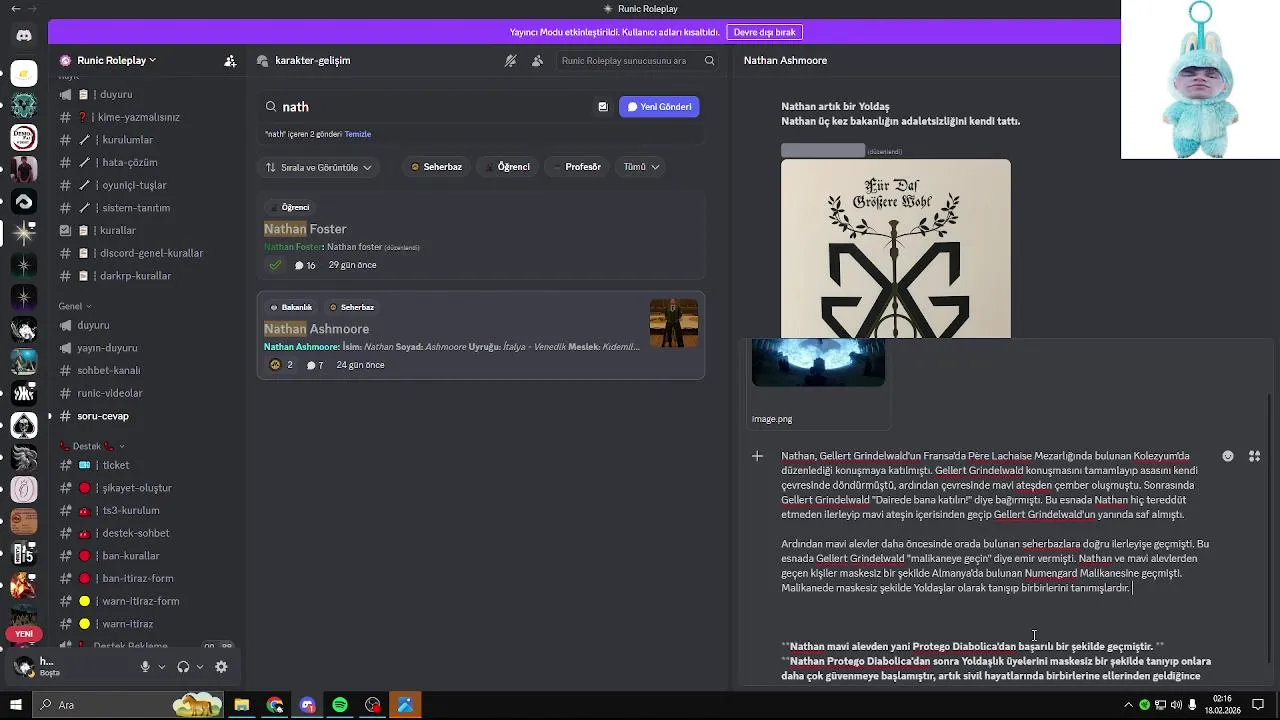Filter posts by Seherbaz tag
1280x720 pixels.
[x=436, y=167]
